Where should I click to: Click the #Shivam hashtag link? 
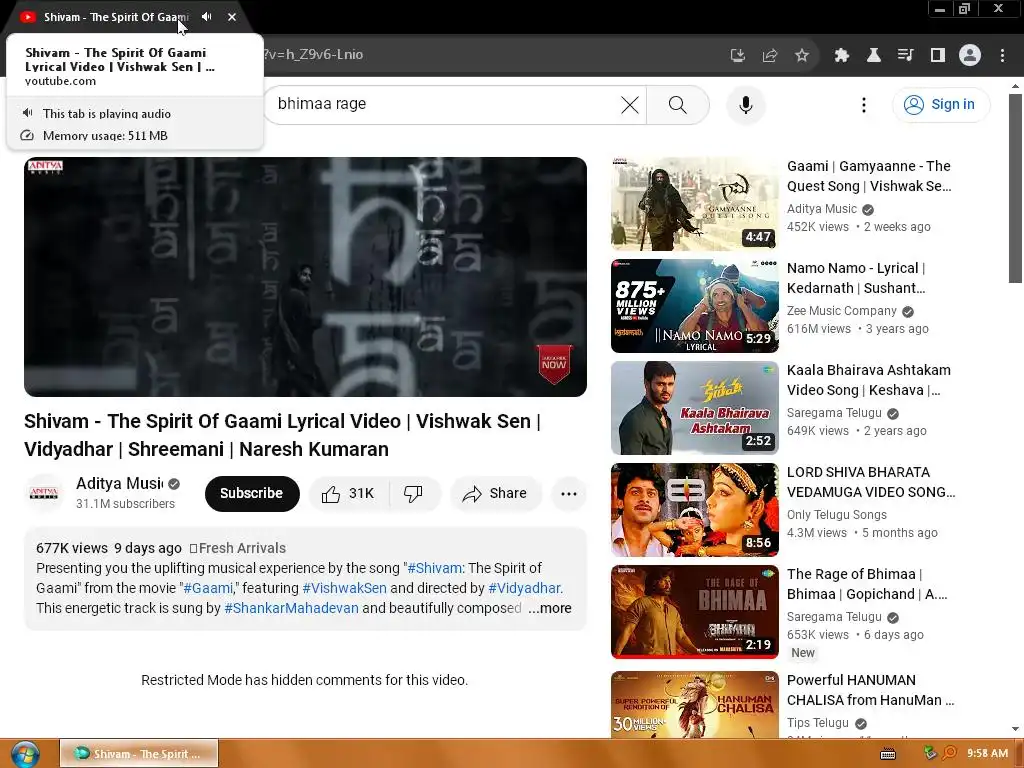point(435,568)
